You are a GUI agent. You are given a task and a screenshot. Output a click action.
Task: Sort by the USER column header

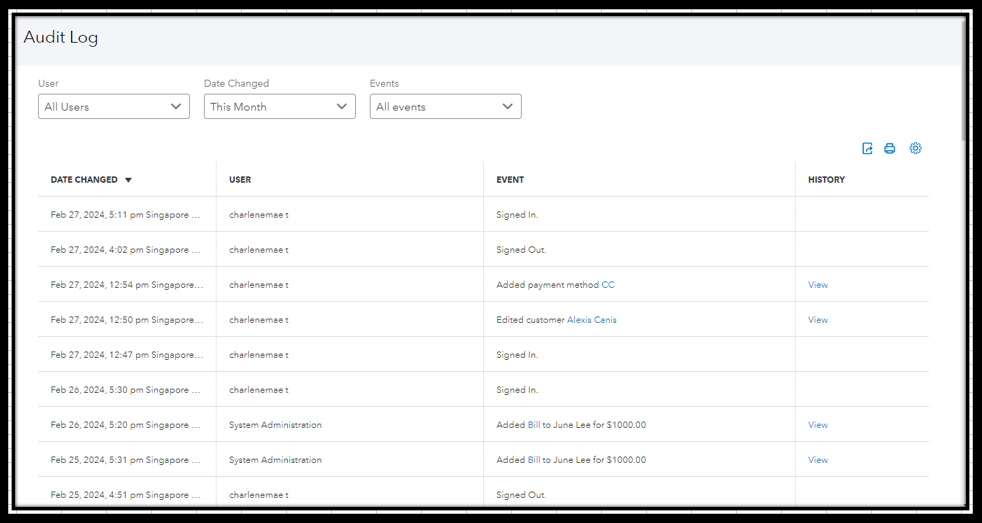tap(240, 180)
